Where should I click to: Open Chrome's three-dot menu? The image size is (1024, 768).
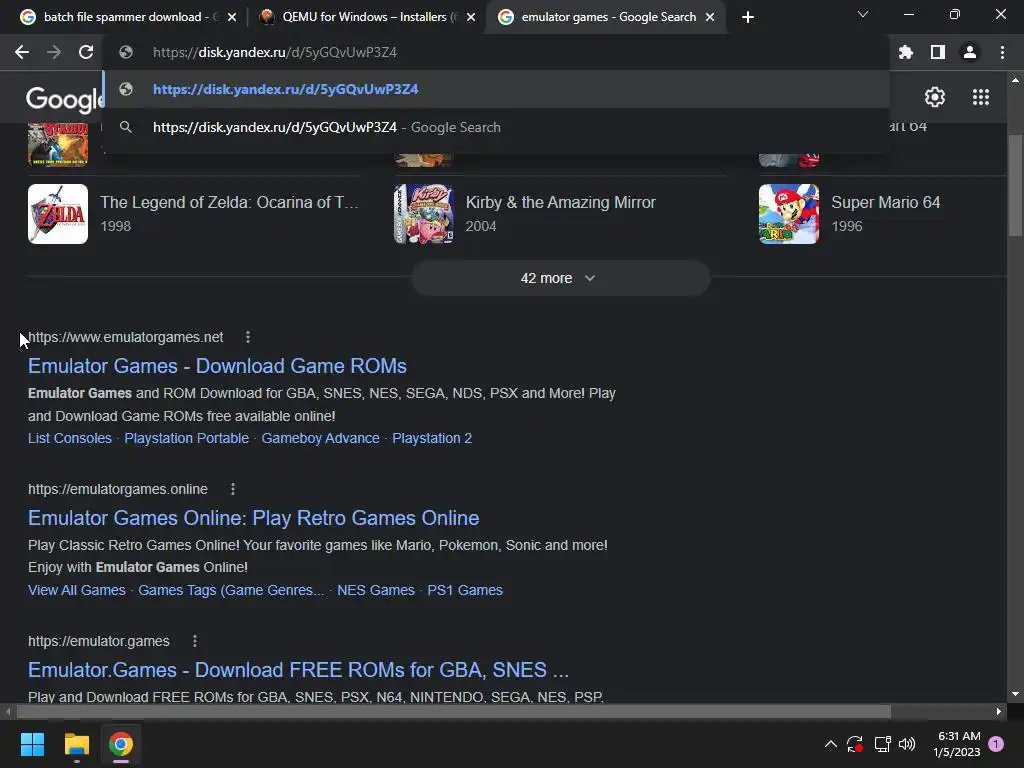click(1002, 52)
